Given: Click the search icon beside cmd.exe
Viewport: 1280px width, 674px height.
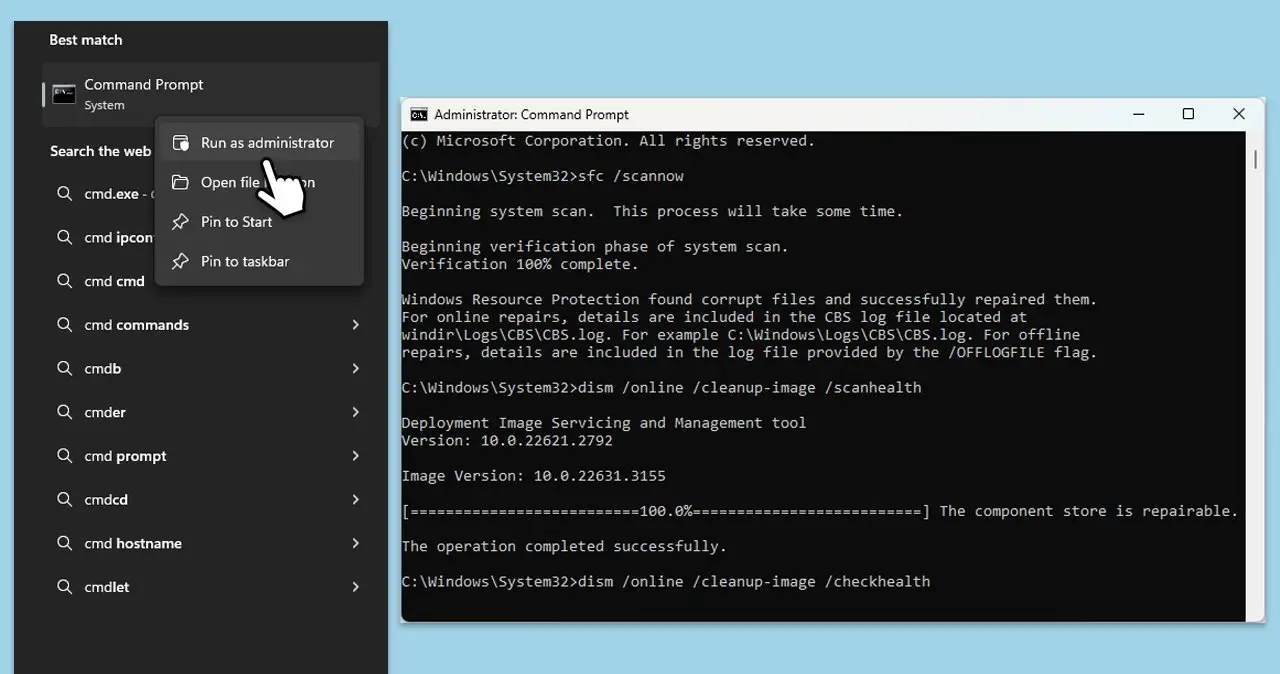Looking at the screenshot, I should click(x=65, y=193).
